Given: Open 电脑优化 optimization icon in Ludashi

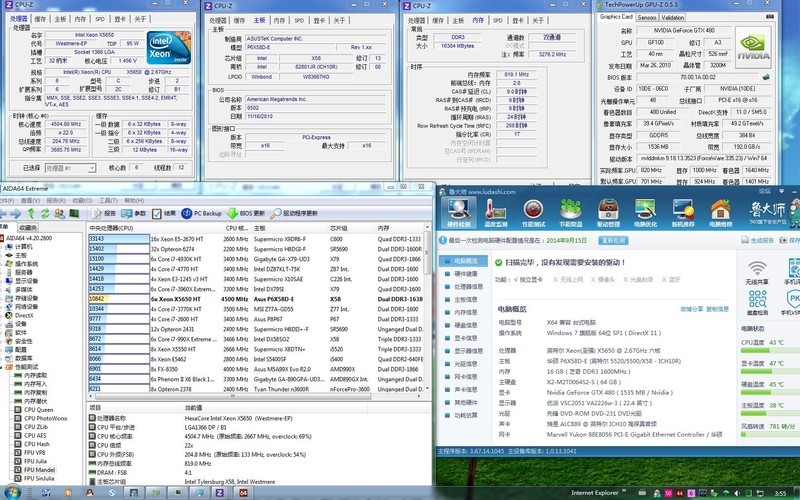Looking at the screenshot, I should (x=645, y=212).
